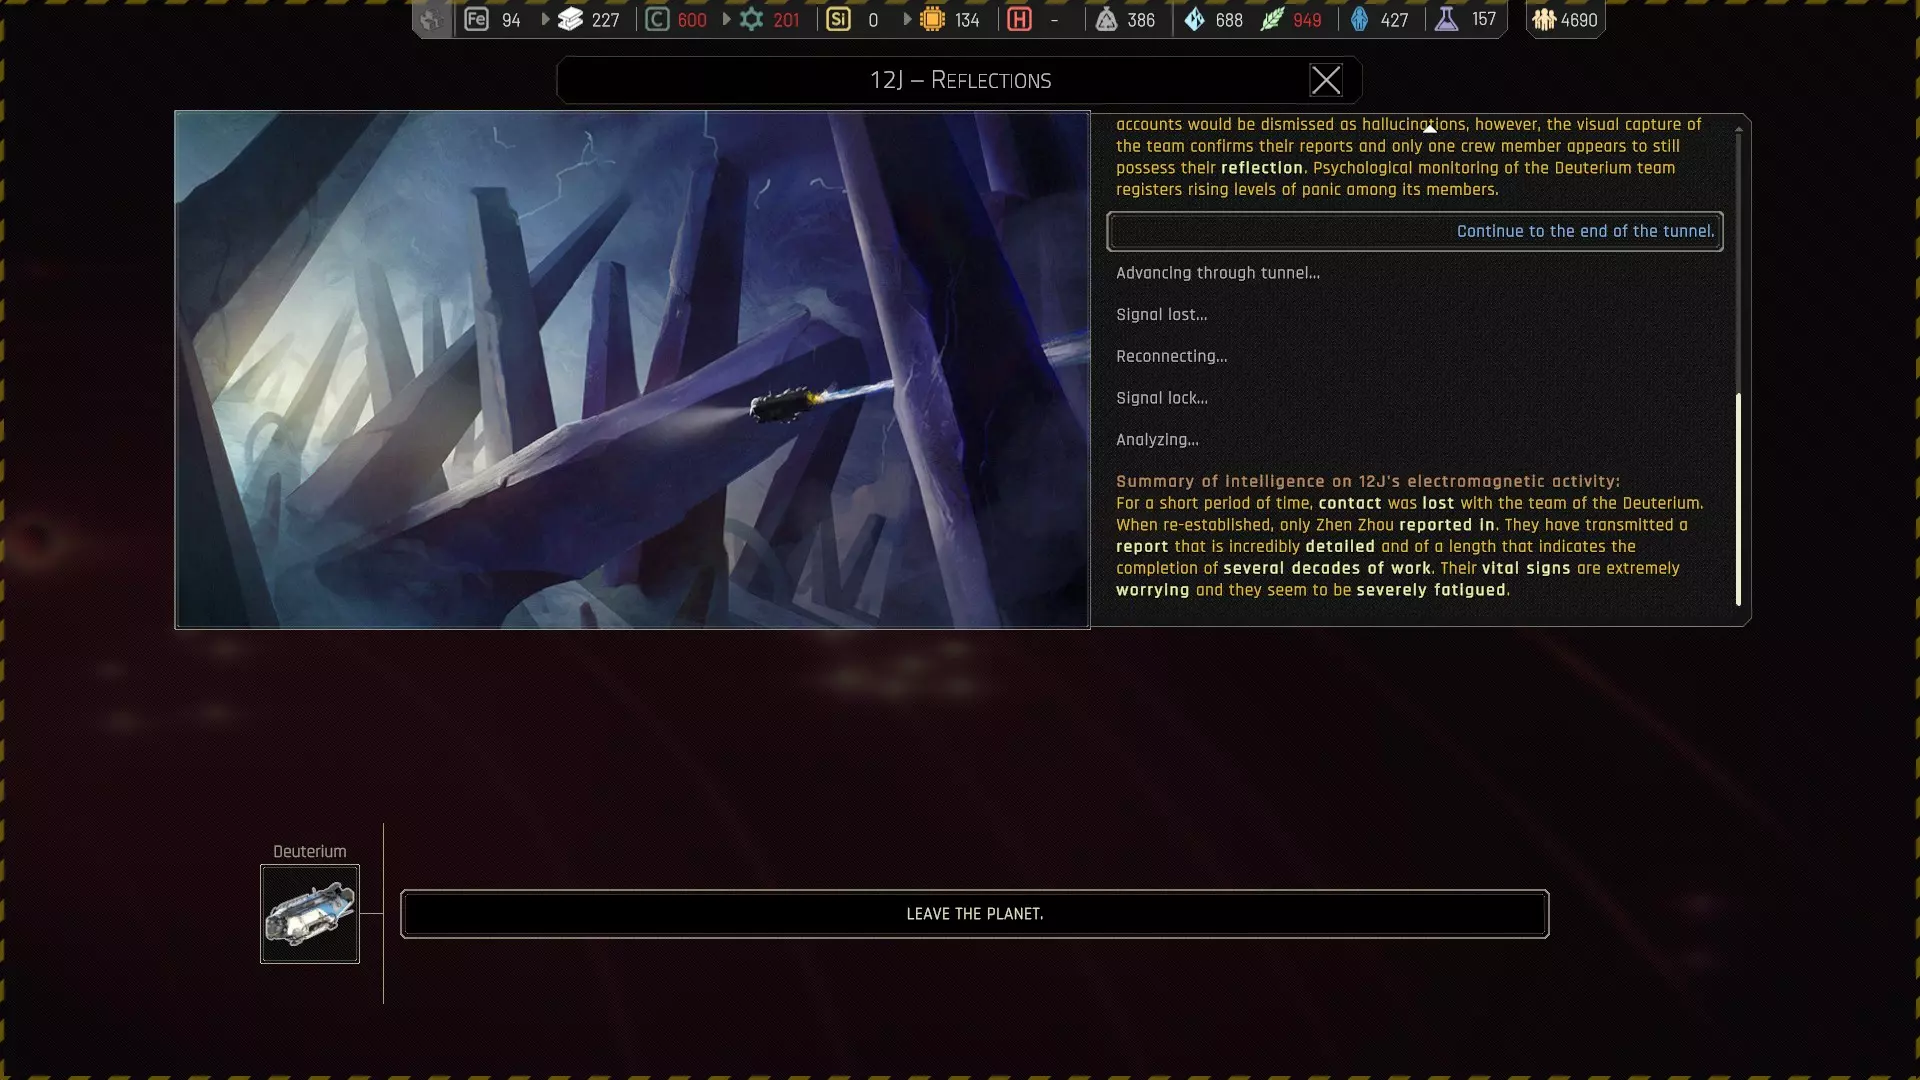Expand arrow between silicon and microchips
Screen dimensions: 1920x1080
[x=907, y=20]
